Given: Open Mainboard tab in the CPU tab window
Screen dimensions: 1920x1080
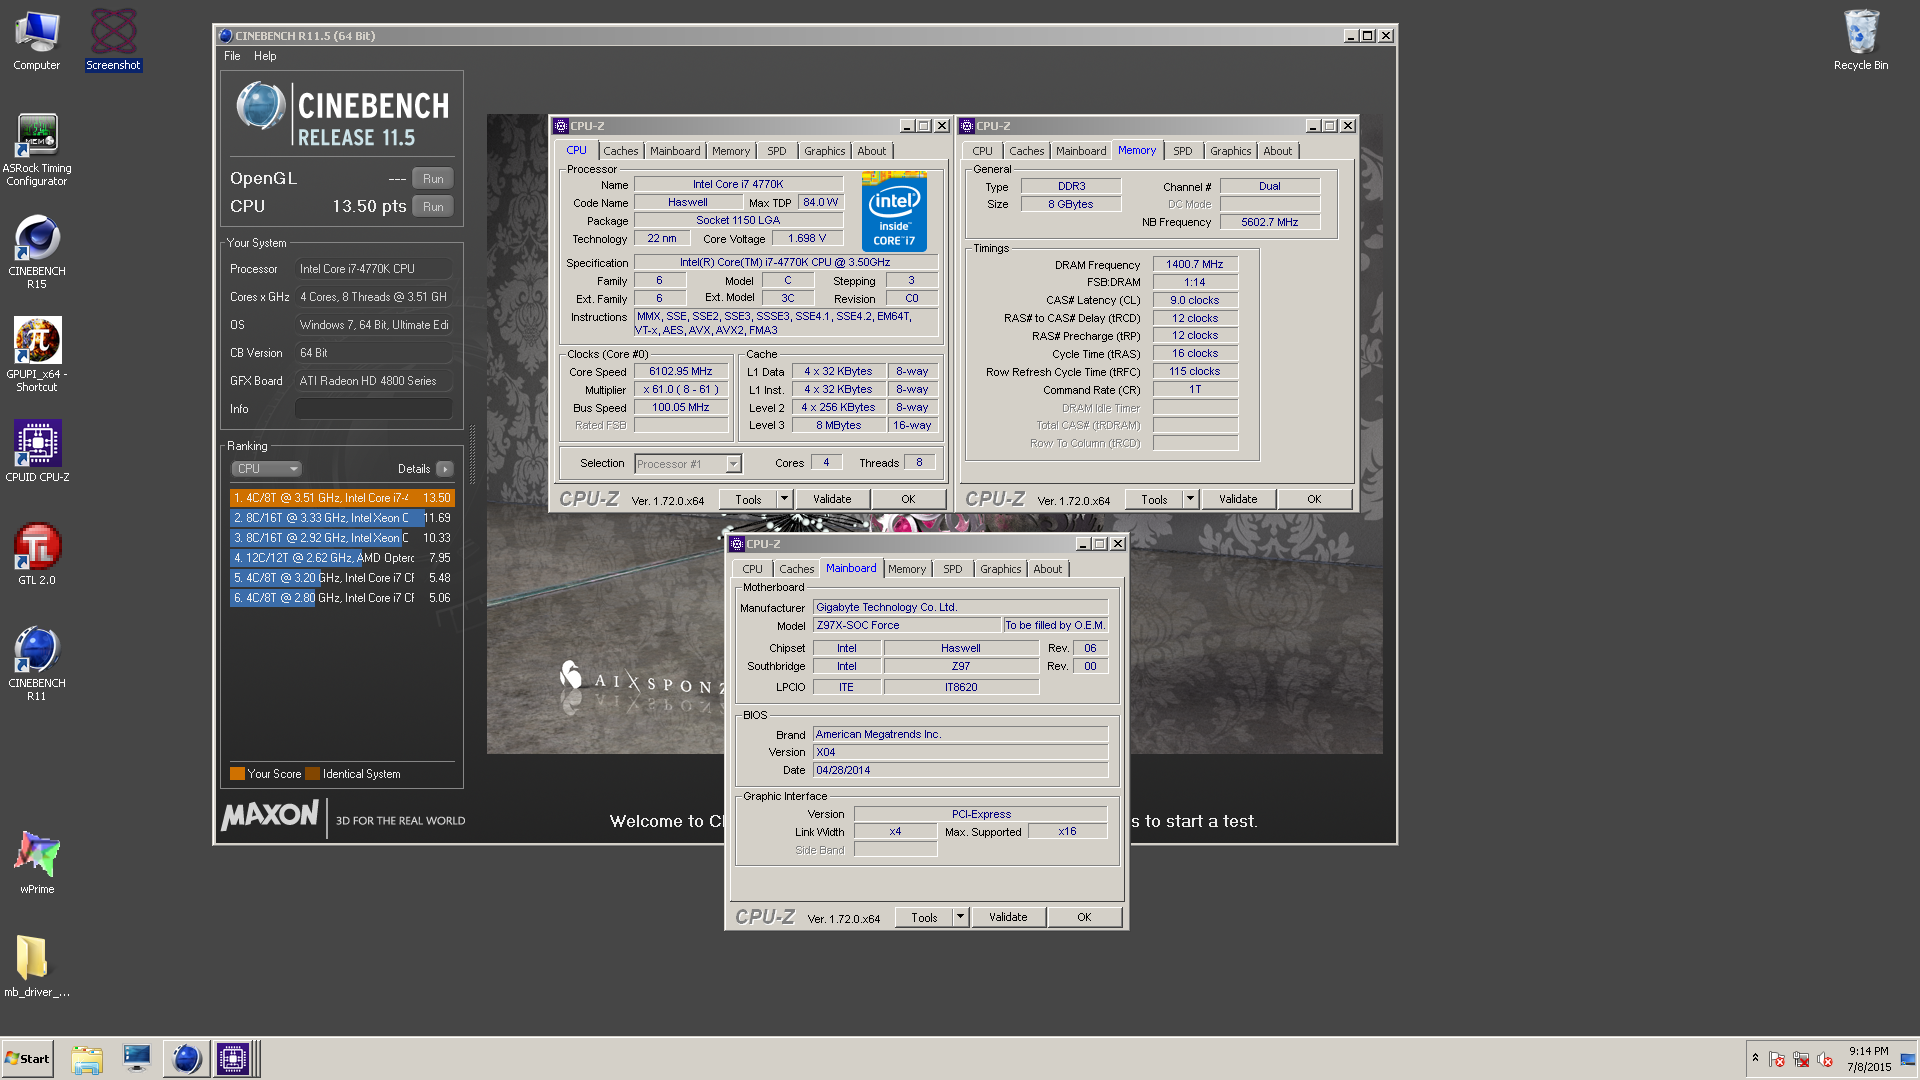Looking at the screenshot, I should pyautogui.click(x=675, y=151).
